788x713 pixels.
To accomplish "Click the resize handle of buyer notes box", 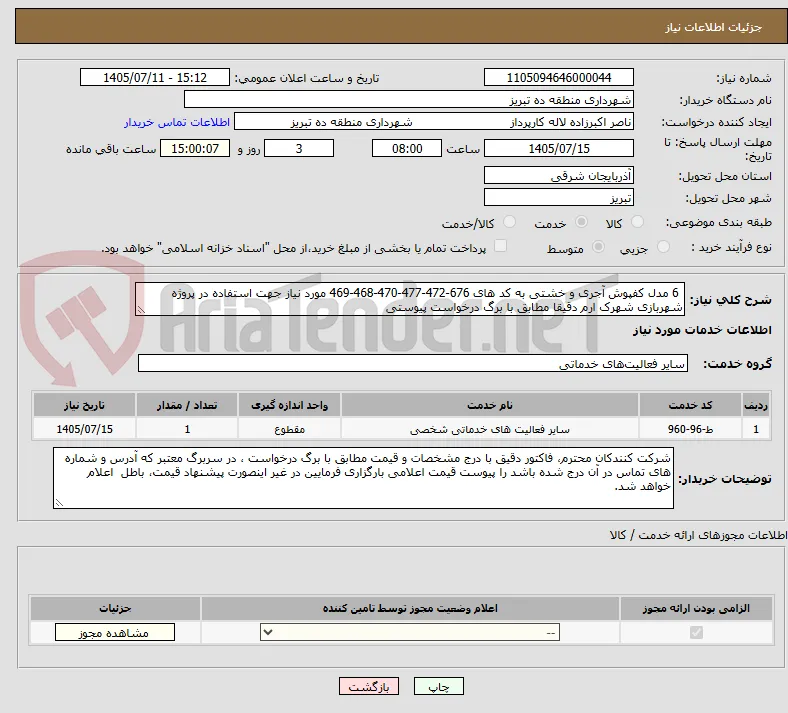I will click(x=59, y=502).
